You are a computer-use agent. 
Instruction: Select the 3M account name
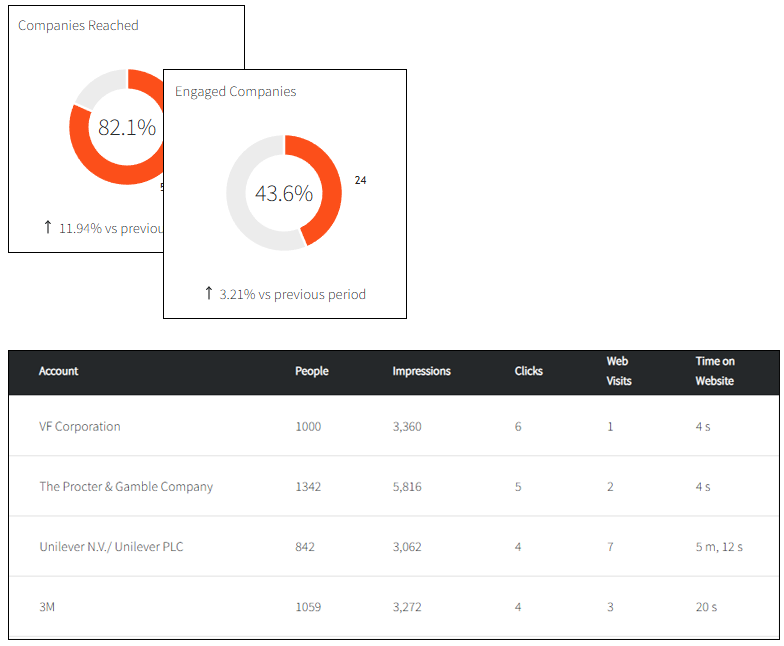pyautogui.click(x=47, y=607)
